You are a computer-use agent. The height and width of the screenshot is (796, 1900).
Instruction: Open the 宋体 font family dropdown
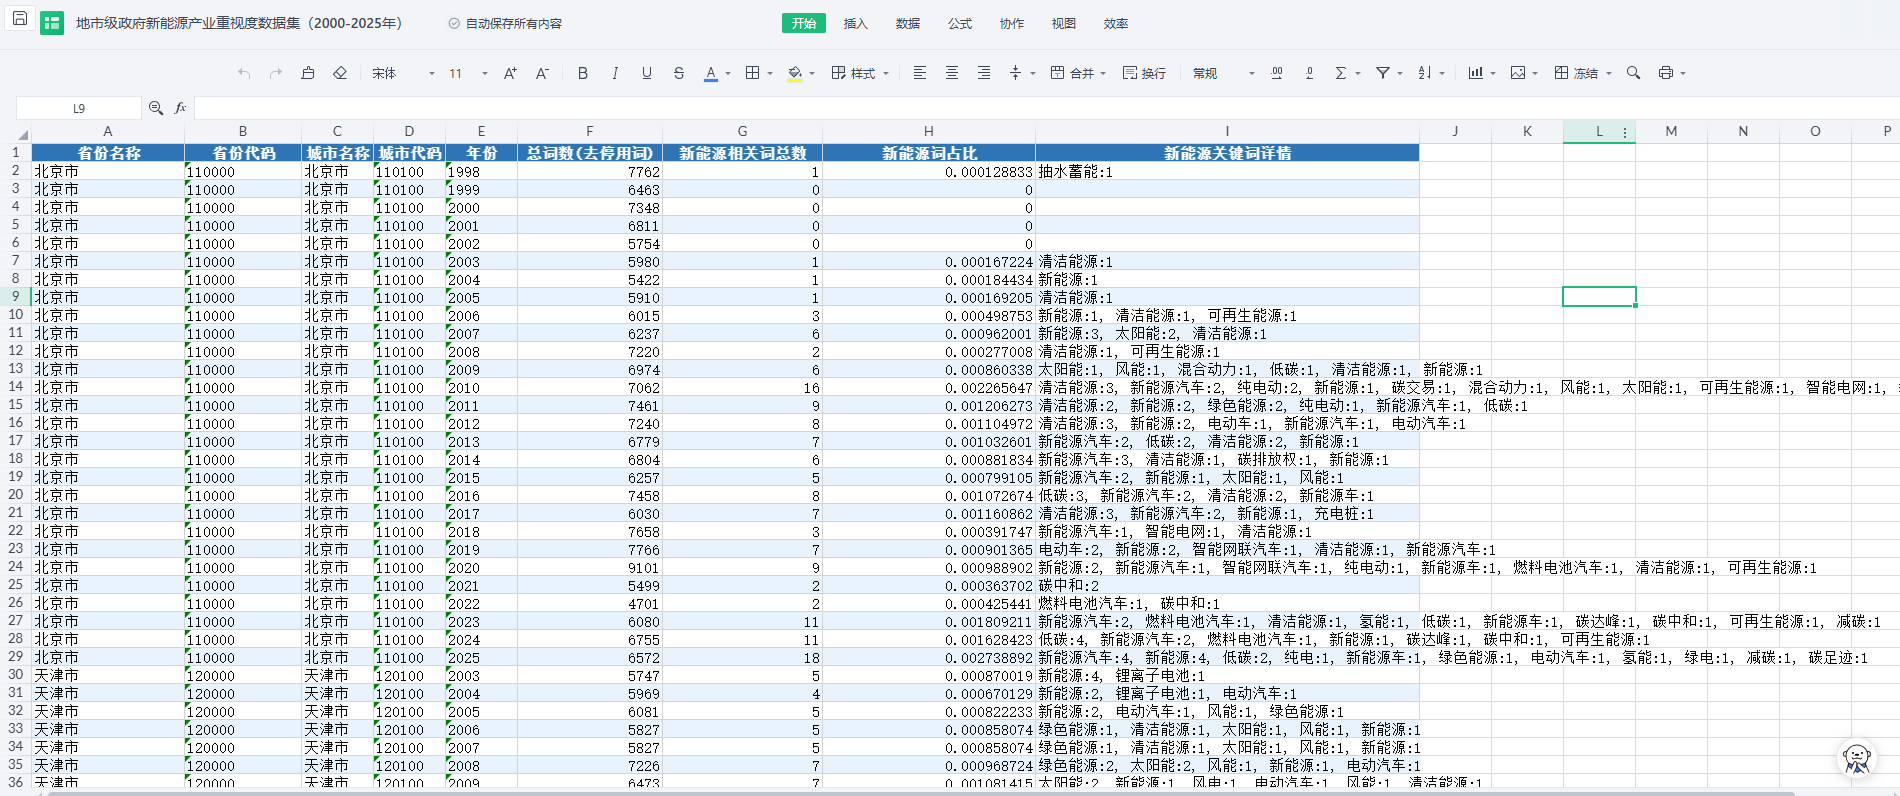tap(403, 73)
